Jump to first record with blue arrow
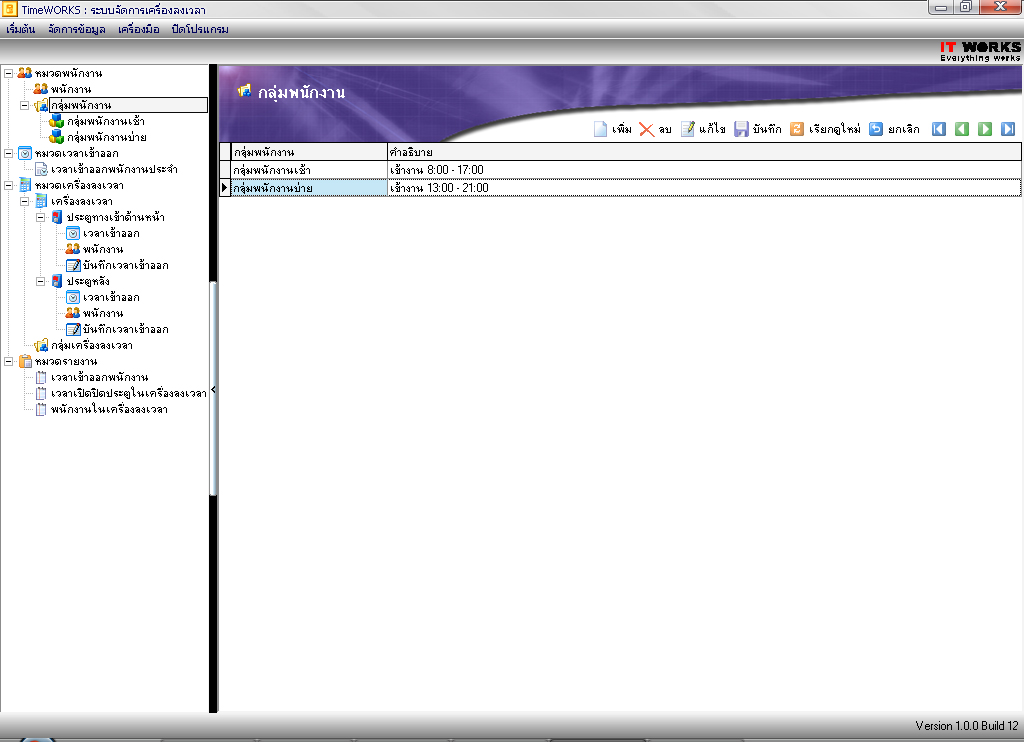The height and width of the screenshot is (742, 1024). (939, 129)
